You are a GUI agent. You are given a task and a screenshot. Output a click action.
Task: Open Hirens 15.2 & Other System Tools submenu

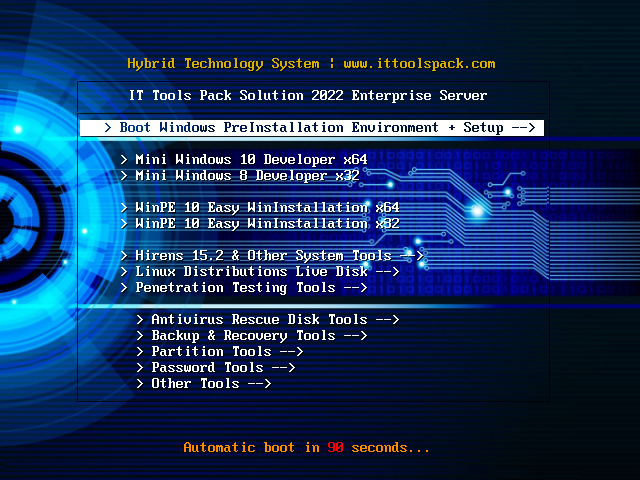[272, 256]
